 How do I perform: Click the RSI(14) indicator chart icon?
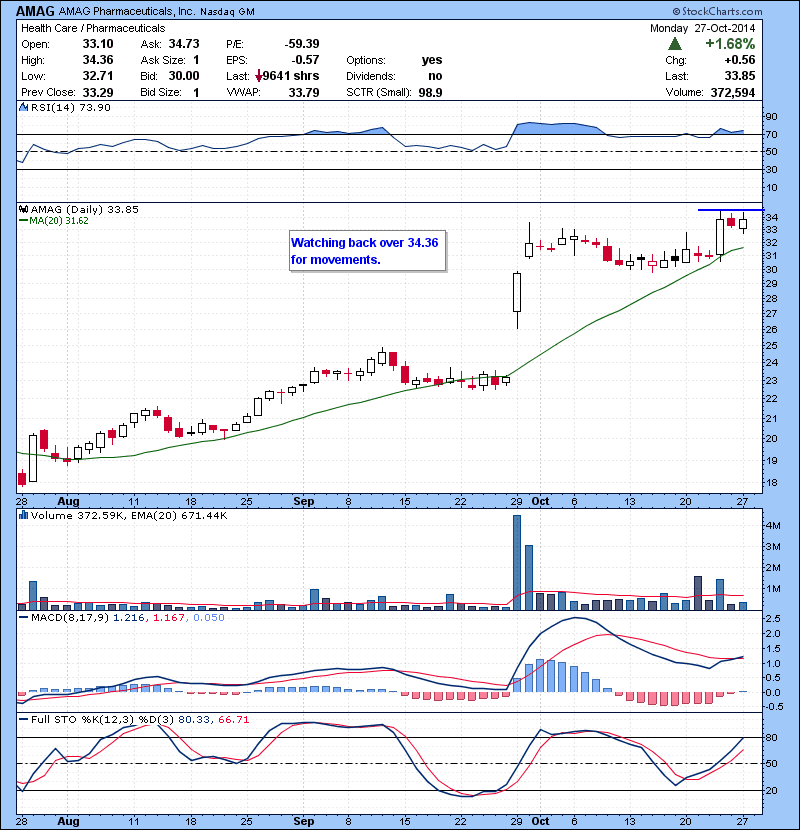[23, 107]
